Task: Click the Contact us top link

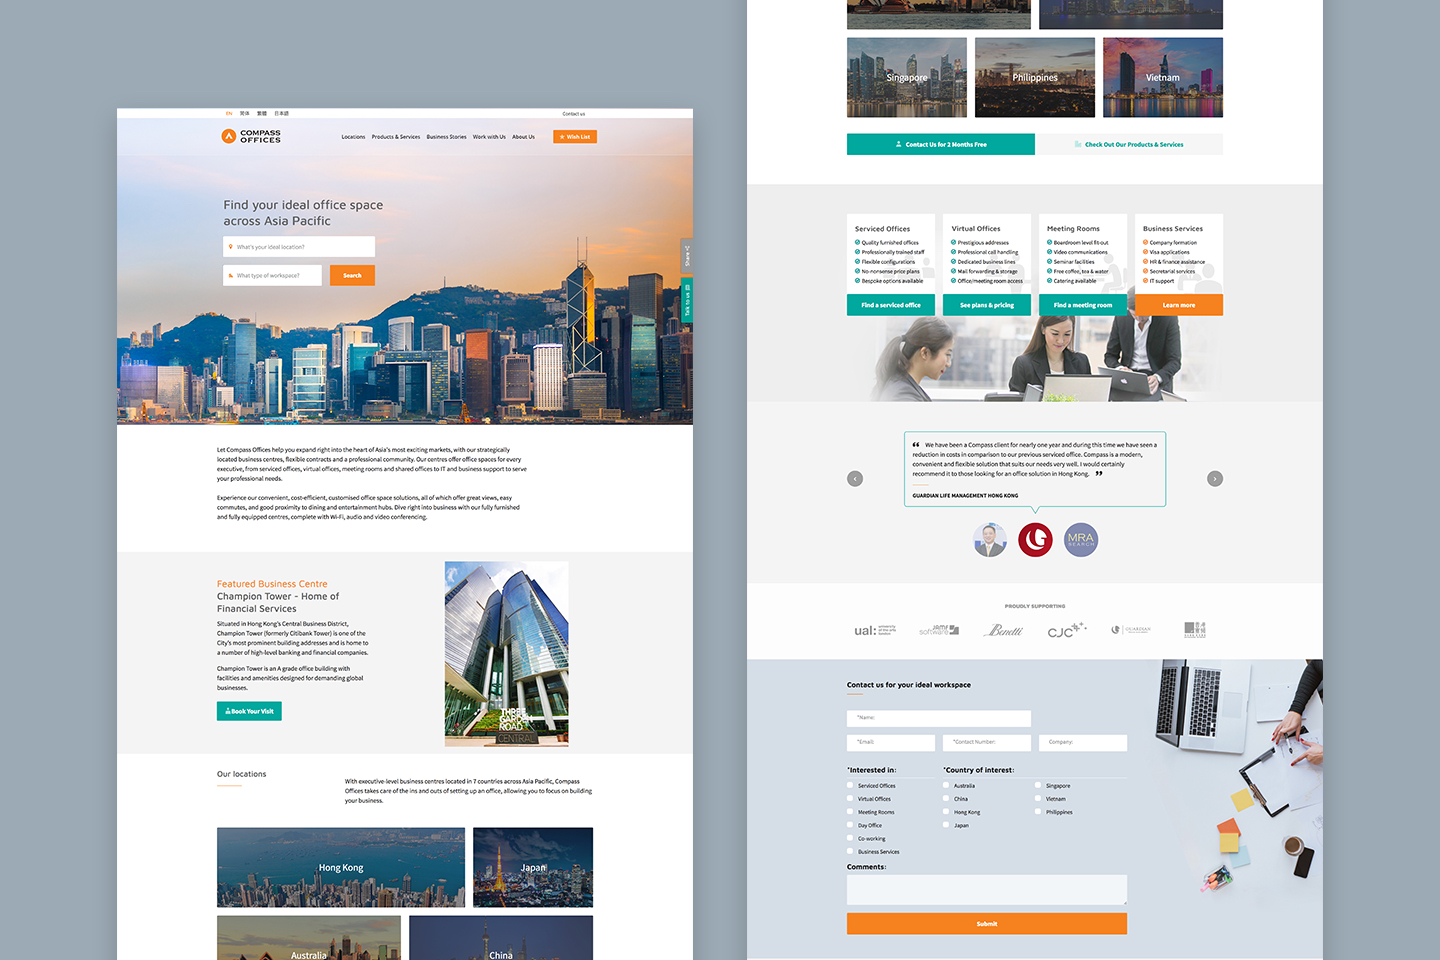Action: point(574,114)
